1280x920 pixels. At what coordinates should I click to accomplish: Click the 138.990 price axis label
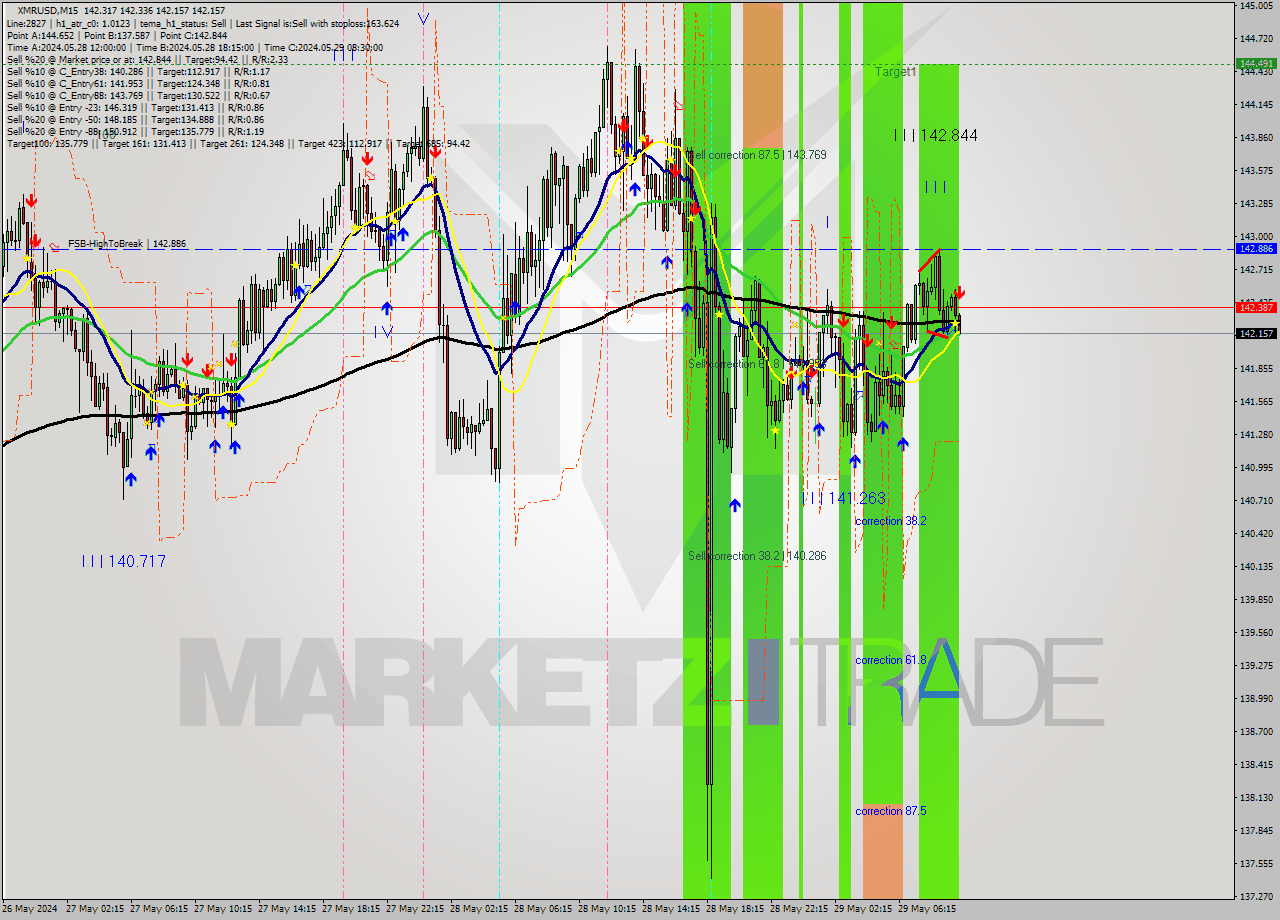click(x=1255, y=699)
